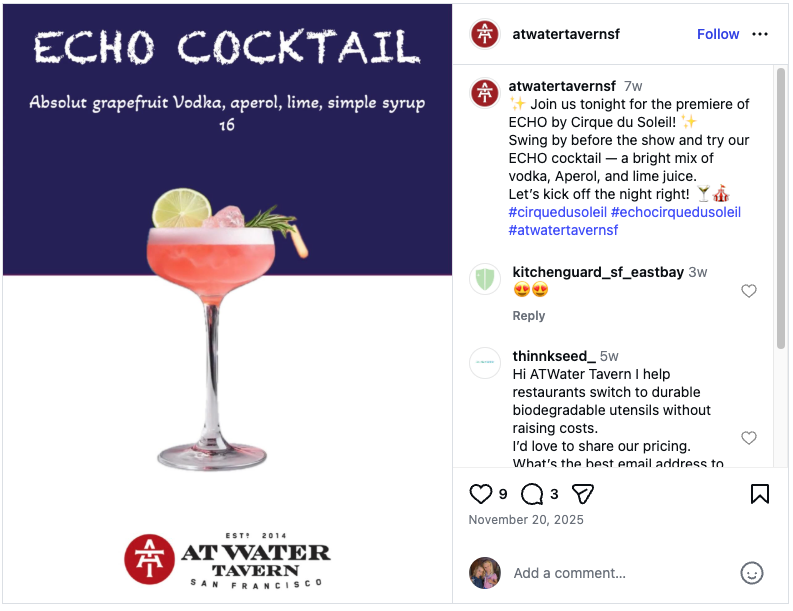
Task: Open the #echocirquedusoleil hashtag
Action: click(676, 212)
